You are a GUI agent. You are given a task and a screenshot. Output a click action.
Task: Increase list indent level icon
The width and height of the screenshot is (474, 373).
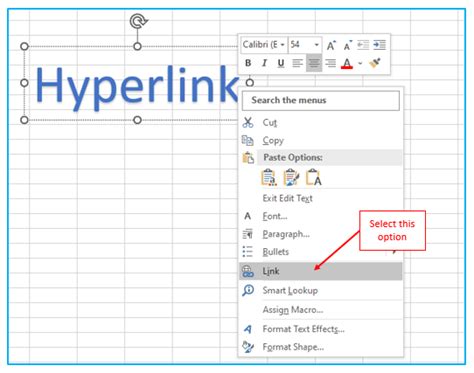(x=379, y=45)
